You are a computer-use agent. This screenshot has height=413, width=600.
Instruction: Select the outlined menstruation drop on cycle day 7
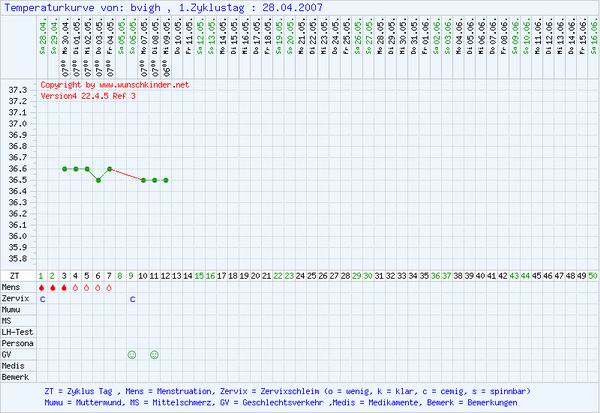[109, 287]
